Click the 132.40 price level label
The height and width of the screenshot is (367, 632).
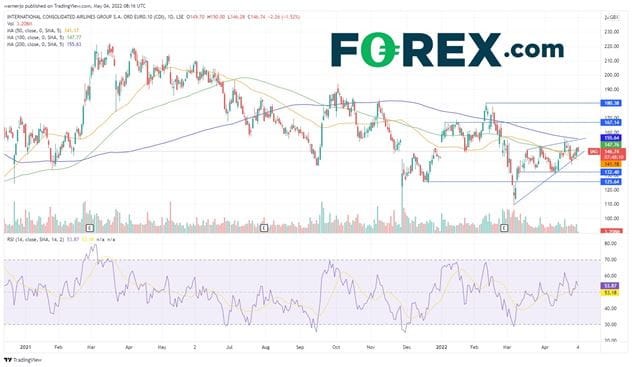610,172
